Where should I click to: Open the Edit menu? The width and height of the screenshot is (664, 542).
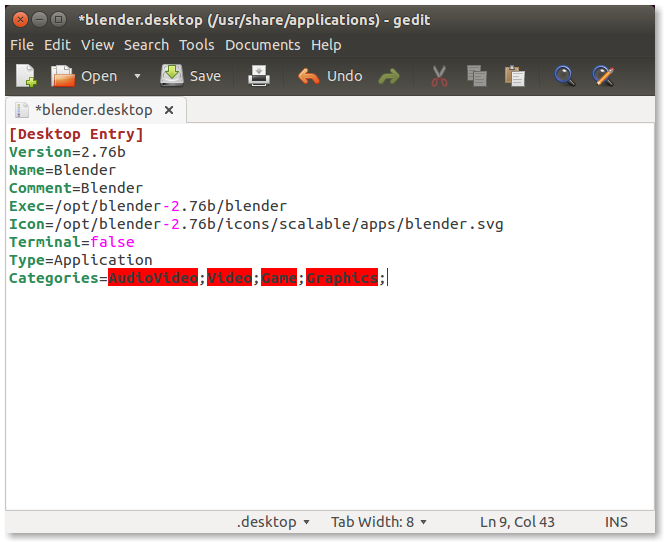[57, 45]
